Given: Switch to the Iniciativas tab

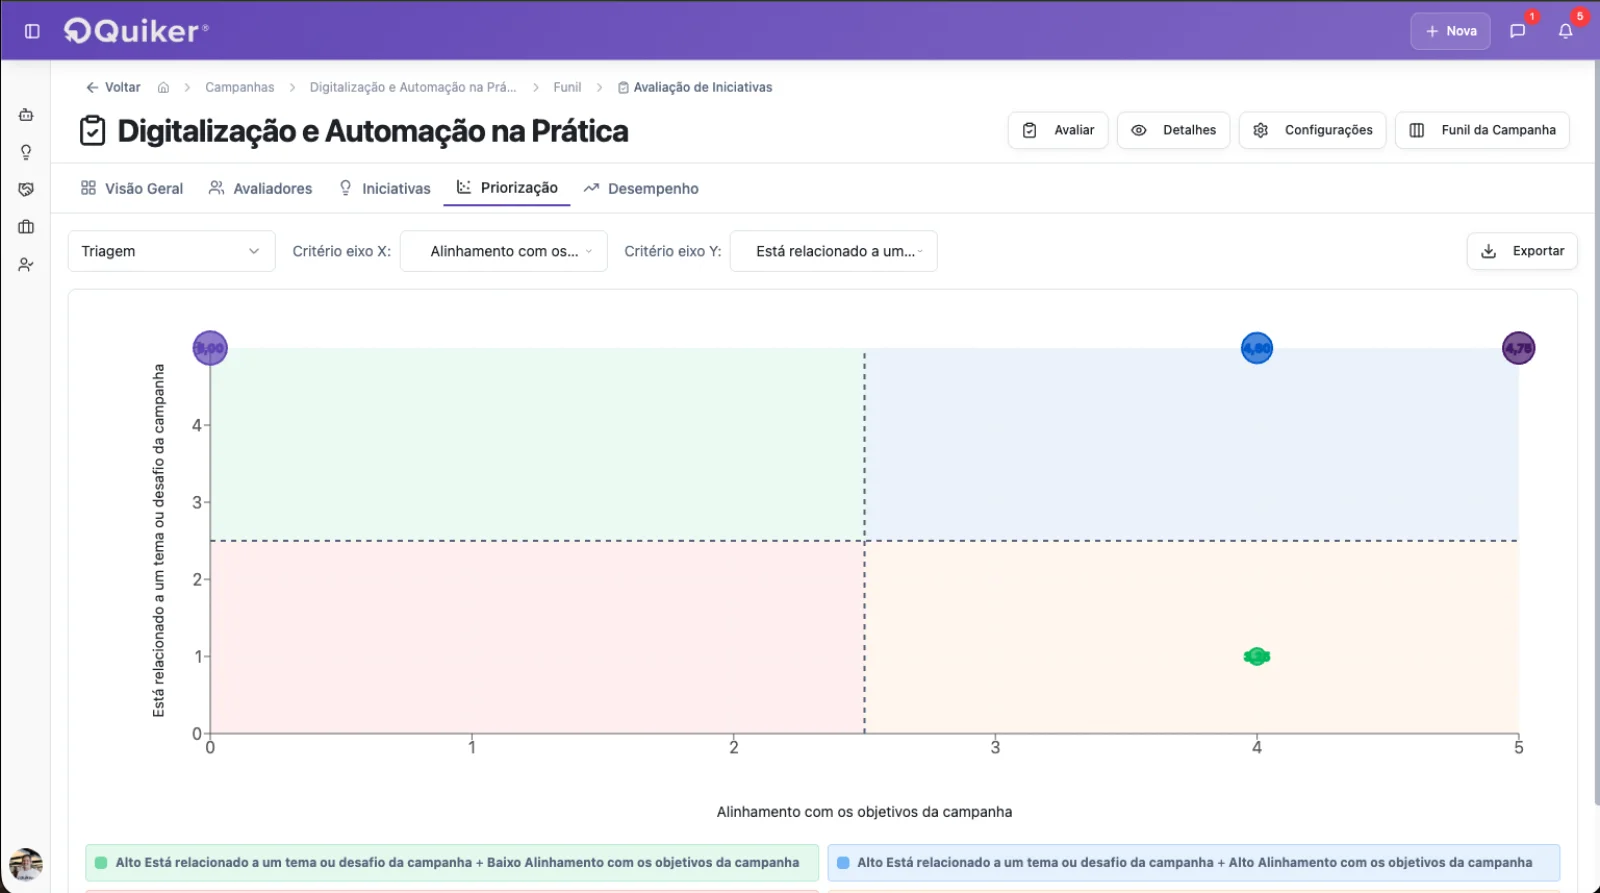Looking at the screenshot, I should tap(385, 188).
